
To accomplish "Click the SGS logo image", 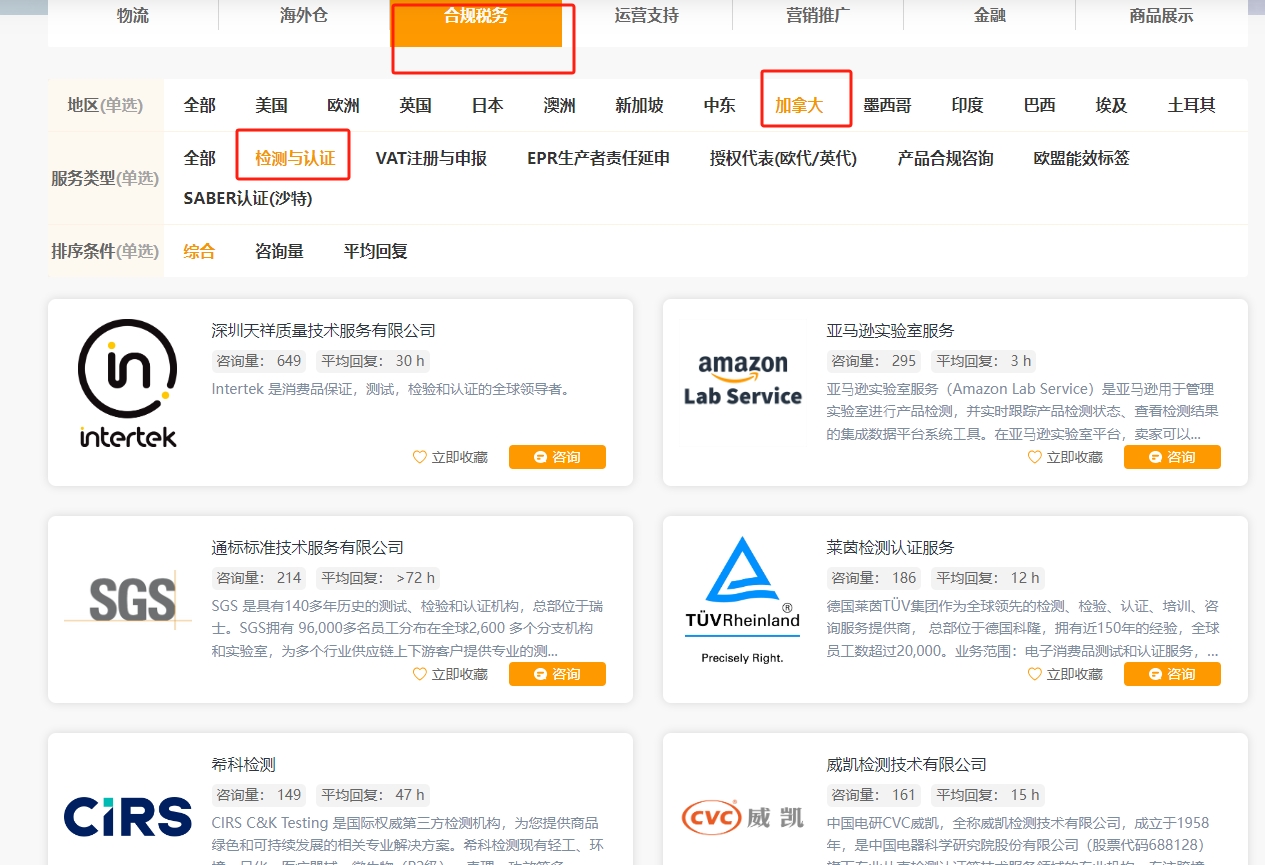I will (x=128, y=600).
